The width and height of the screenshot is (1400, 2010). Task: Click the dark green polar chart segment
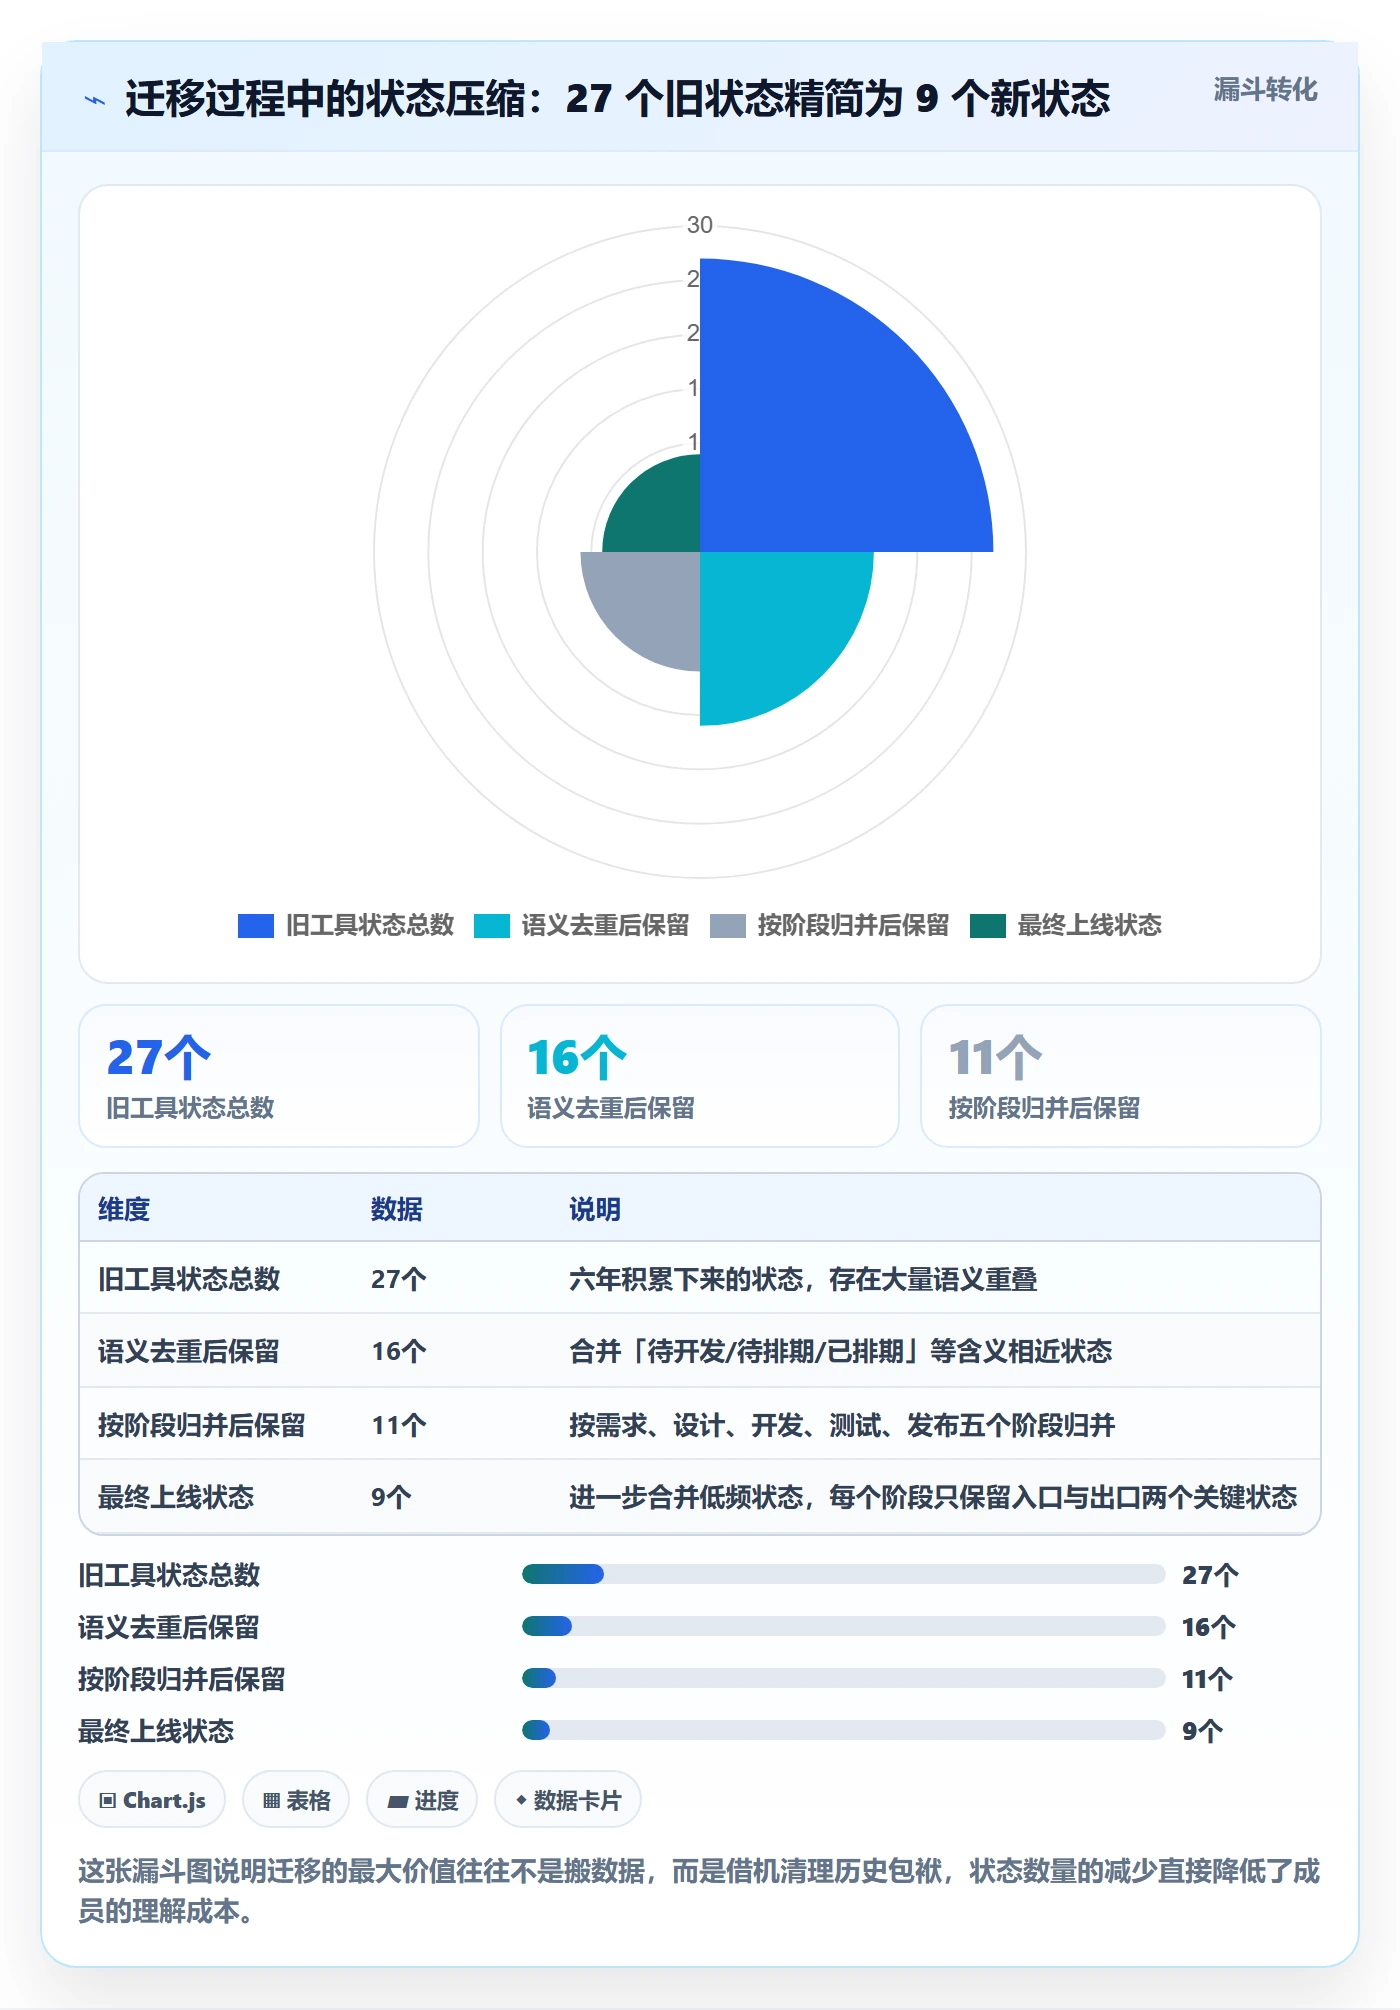click(x=662, y=512)
